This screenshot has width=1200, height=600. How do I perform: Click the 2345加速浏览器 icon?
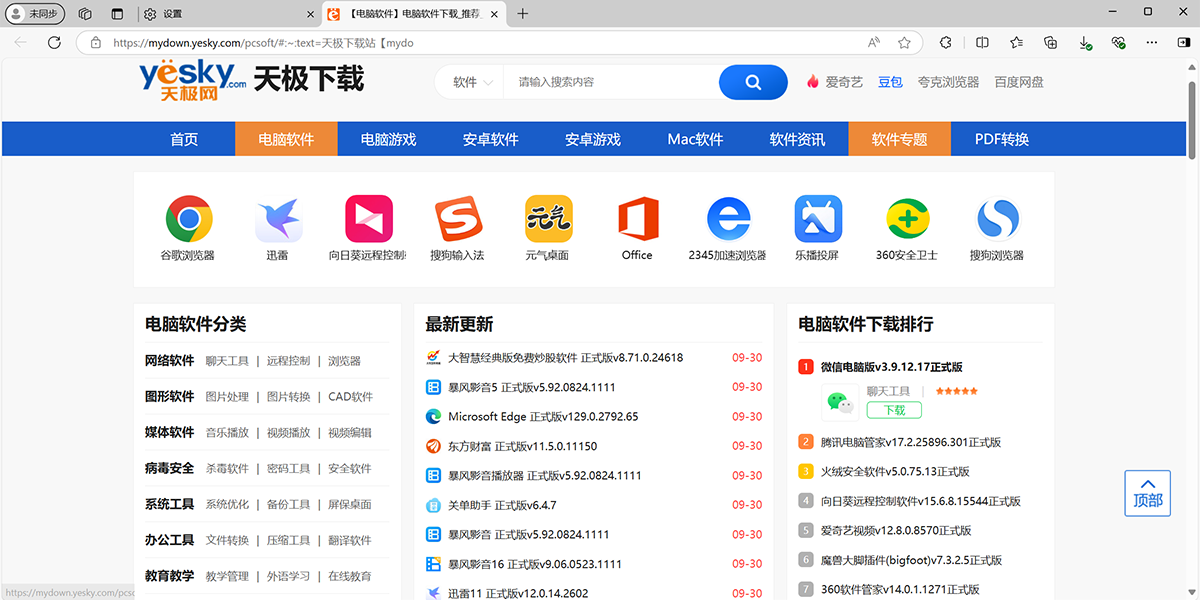click(727, 218)
